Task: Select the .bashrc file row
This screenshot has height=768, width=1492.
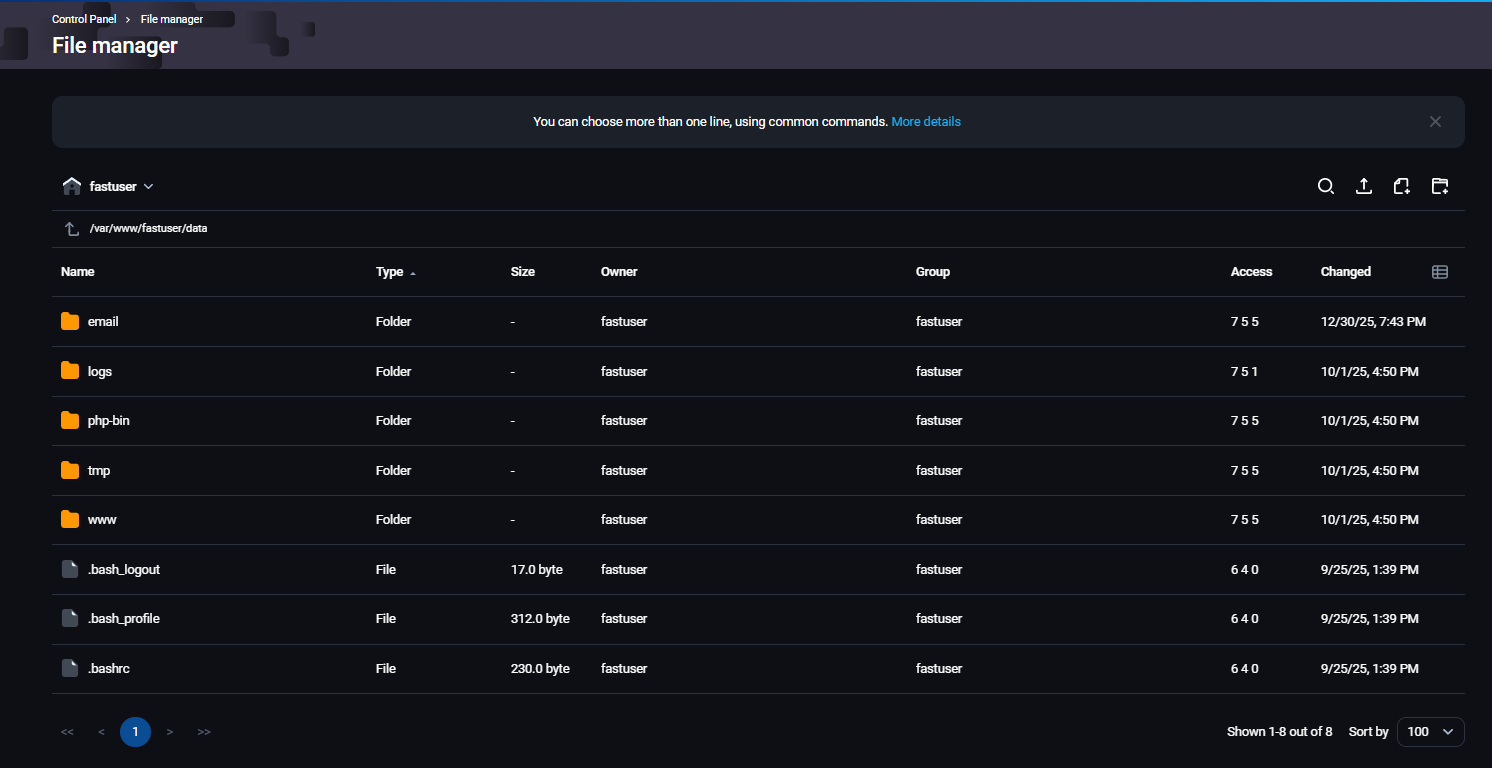Action: coord(109,669)
